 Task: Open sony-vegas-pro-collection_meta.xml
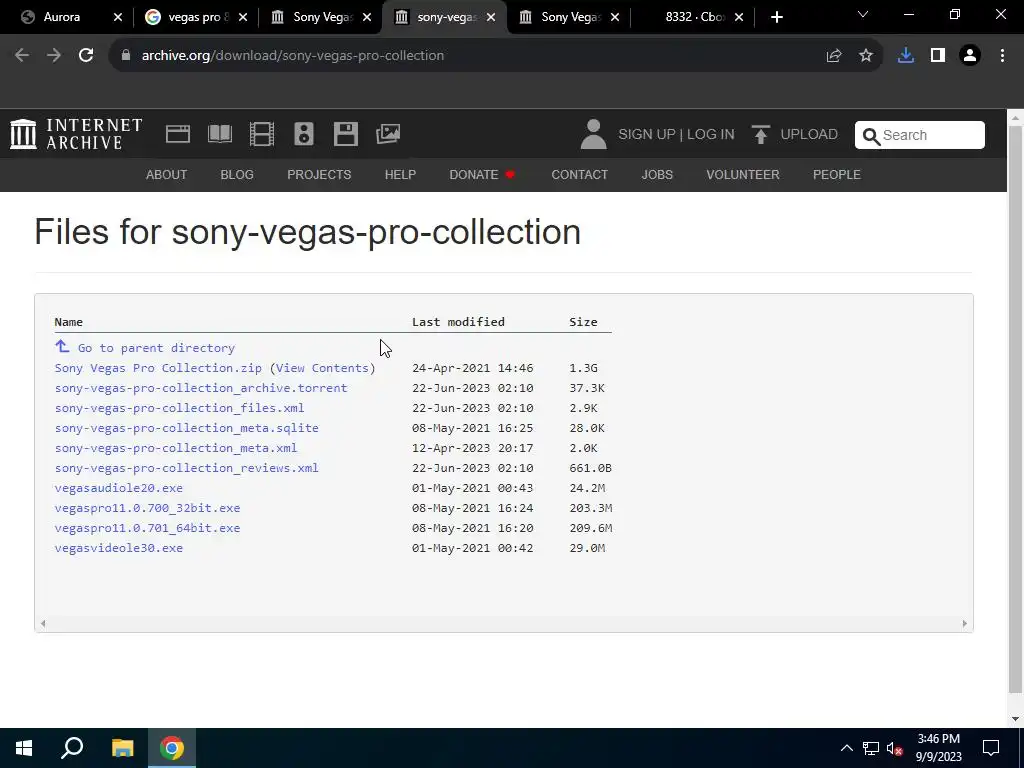click(x=176, y=448)
